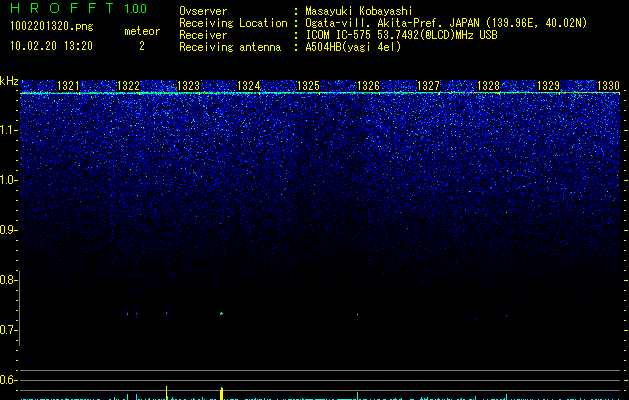The height and width of the screenshot is (400, 629).
Task: Click the observer name Masayuki Kobayashi
Action: tap(359, 11)
